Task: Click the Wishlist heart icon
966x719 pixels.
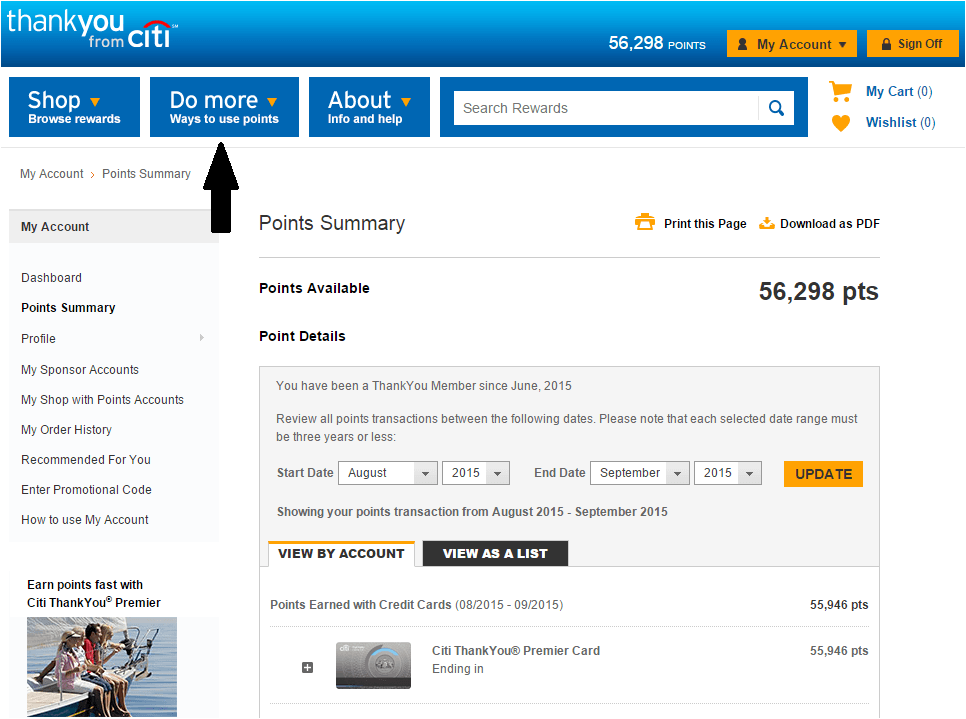Action: [x=841, y=123]
